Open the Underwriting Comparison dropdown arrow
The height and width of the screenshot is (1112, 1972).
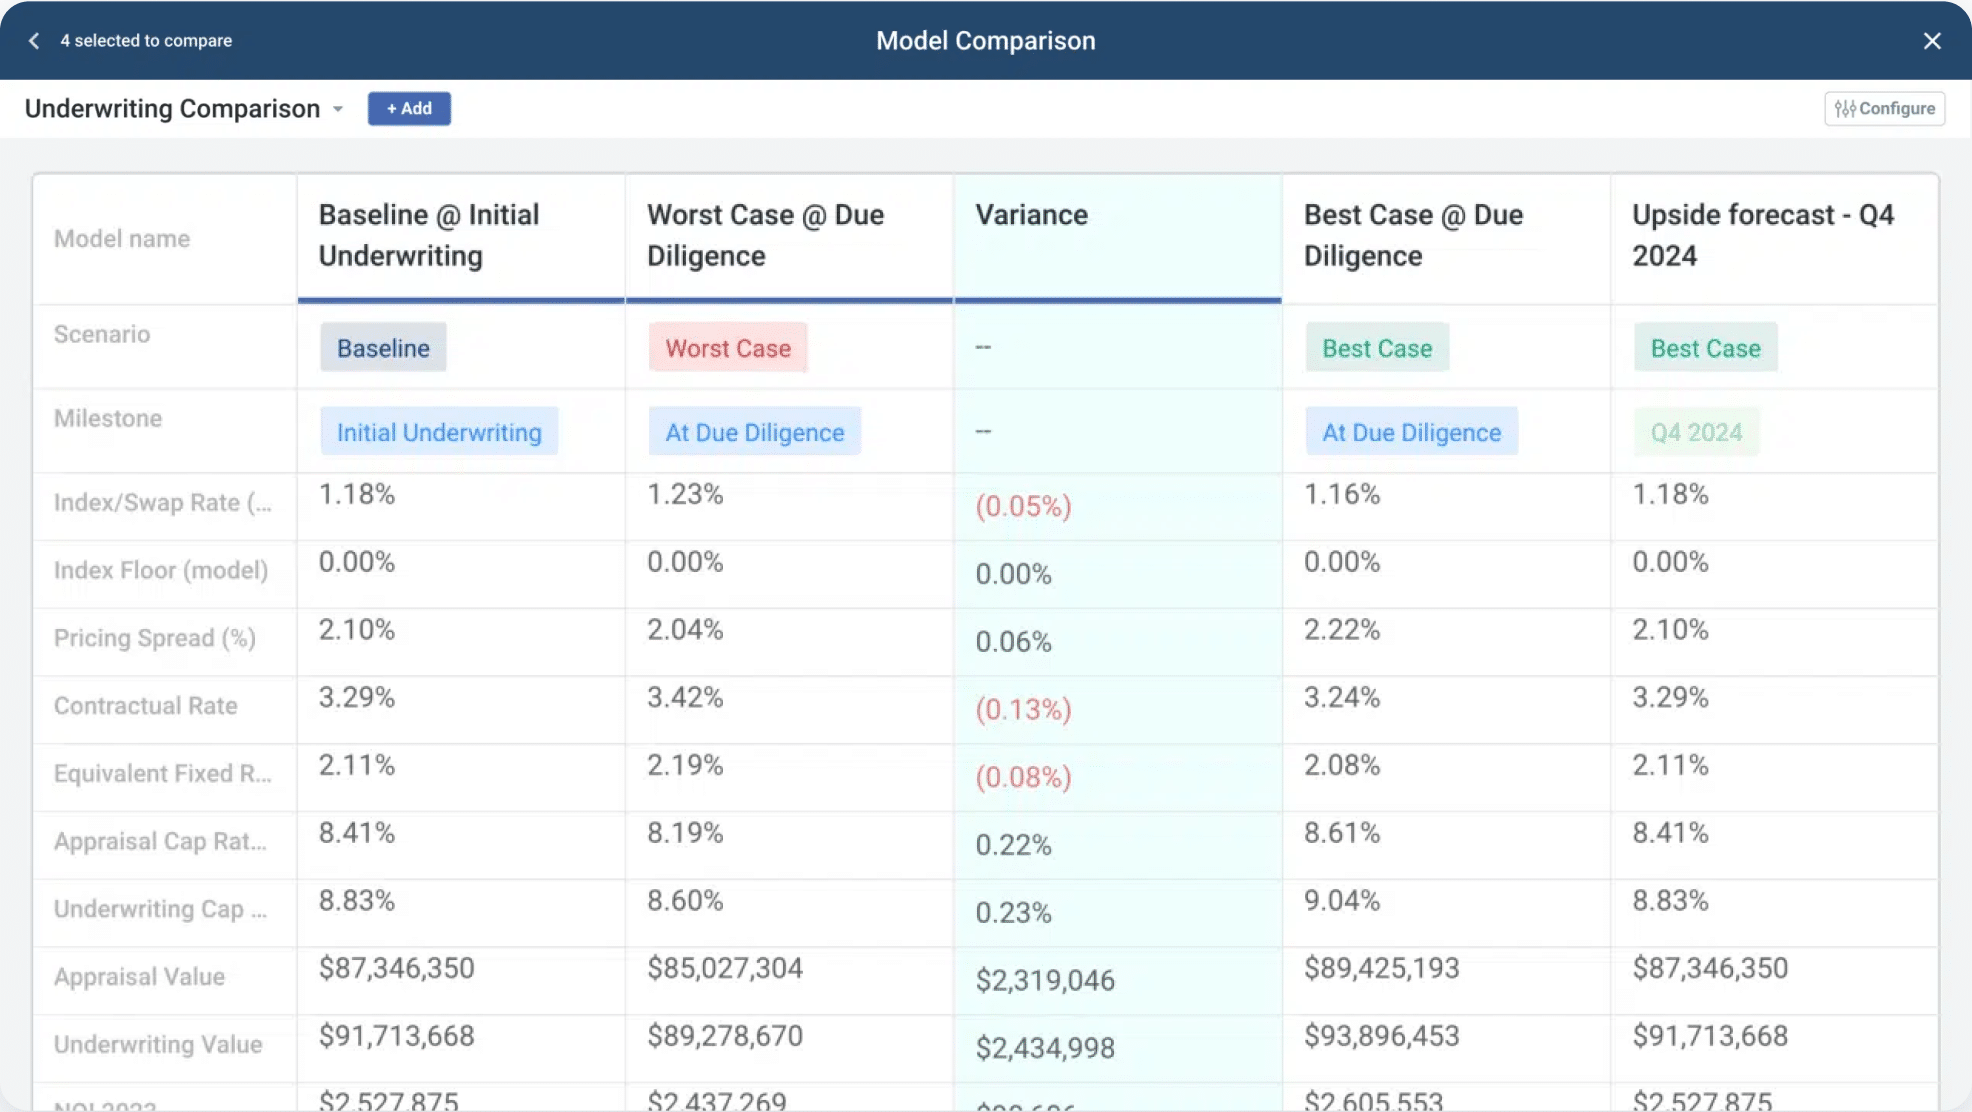338,109
